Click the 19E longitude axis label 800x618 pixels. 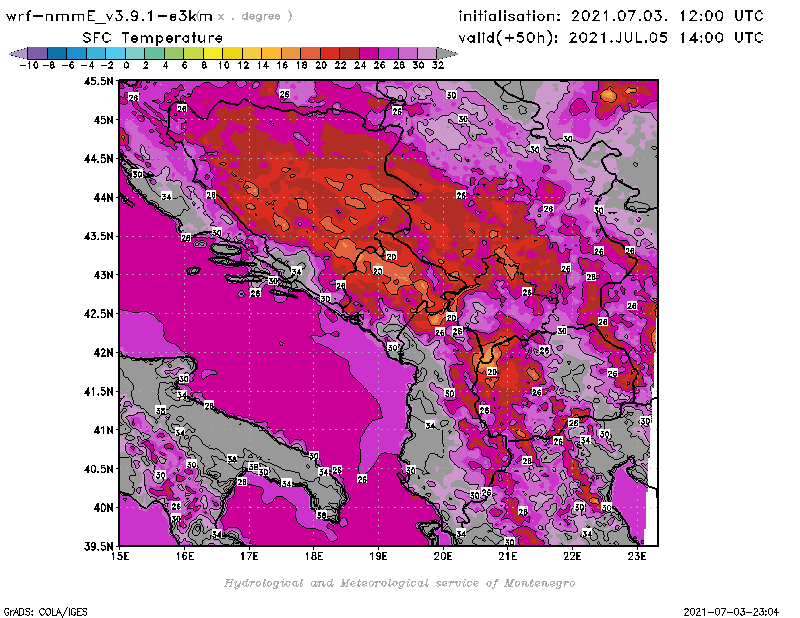(x=379, y=556)
